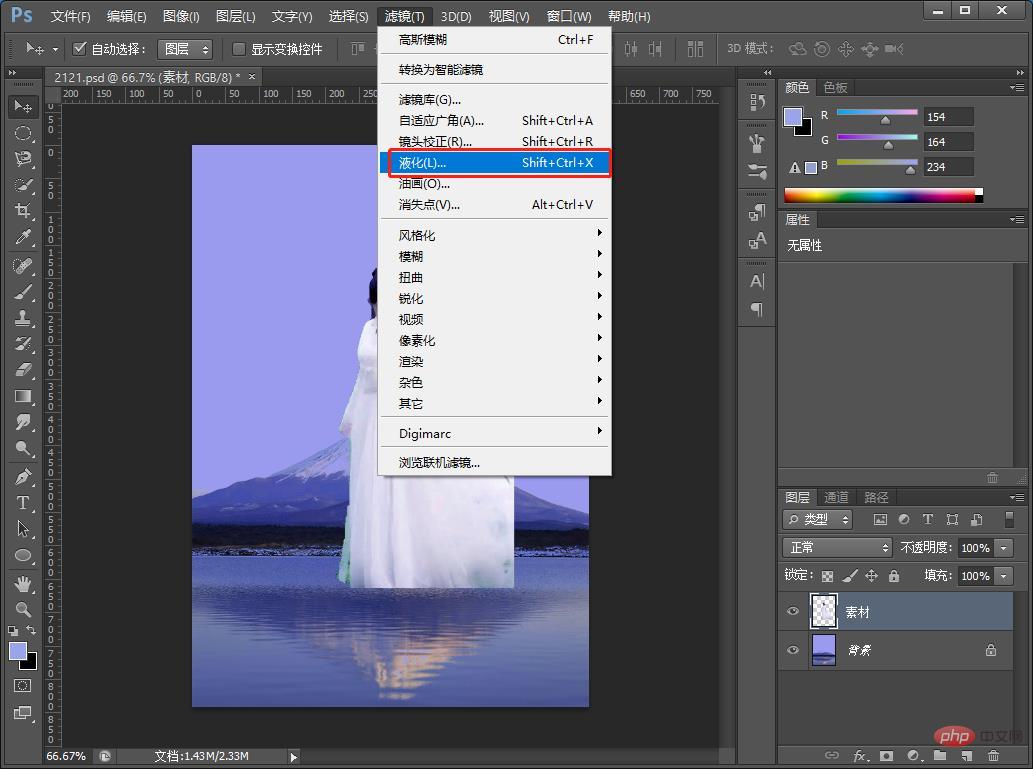Open the 类型 layer filter dropdown

tap(816, 519)
